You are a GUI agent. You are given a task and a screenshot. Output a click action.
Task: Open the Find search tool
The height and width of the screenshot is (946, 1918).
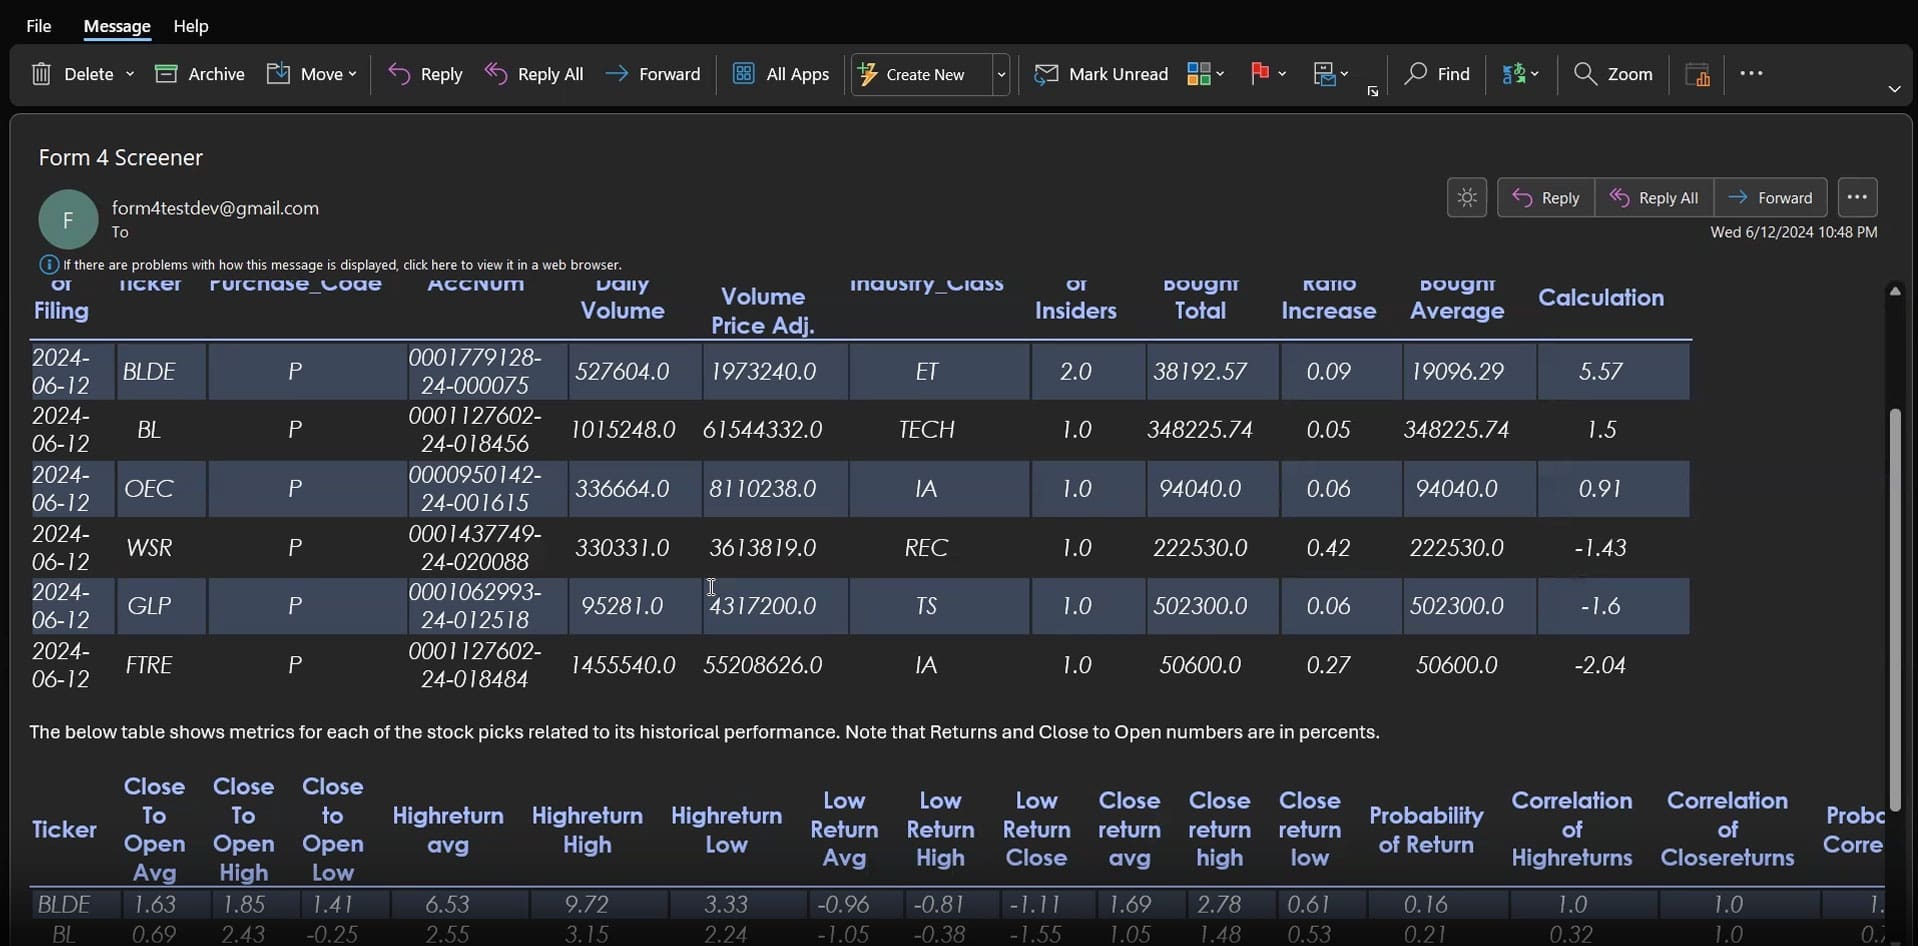(x=1437, y=74)
